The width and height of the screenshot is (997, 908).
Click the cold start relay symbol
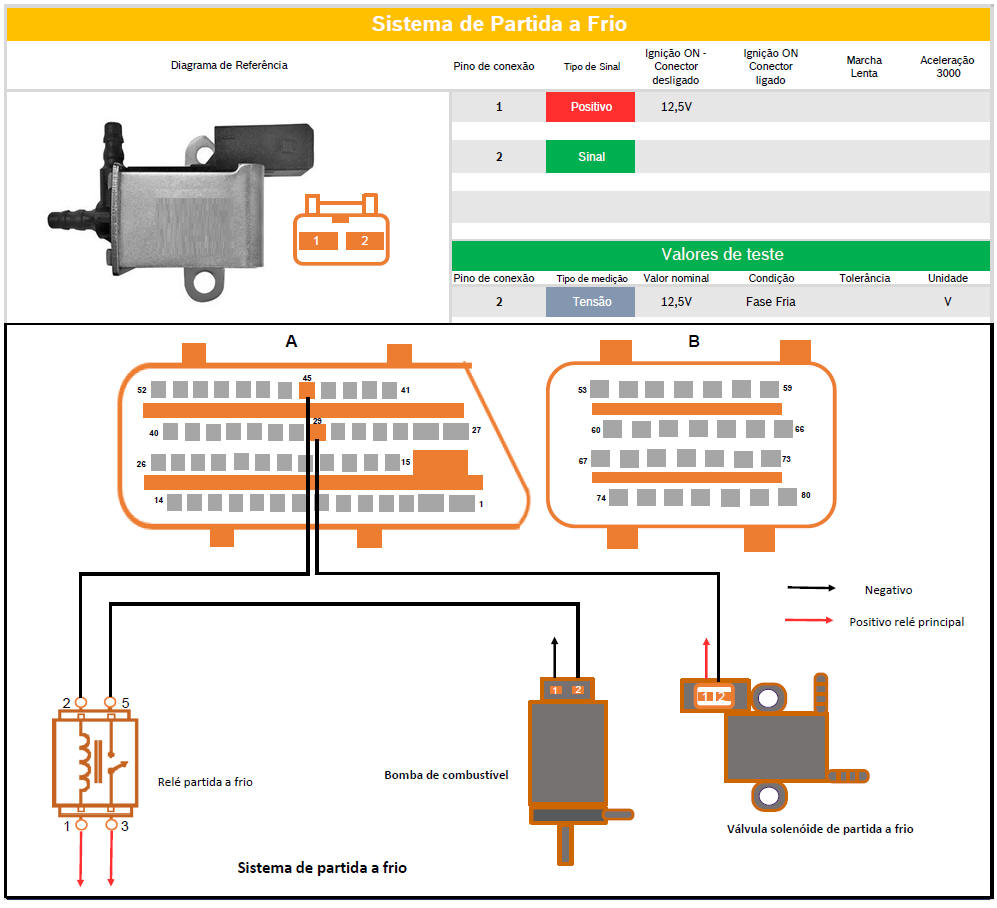coord(95,762)
